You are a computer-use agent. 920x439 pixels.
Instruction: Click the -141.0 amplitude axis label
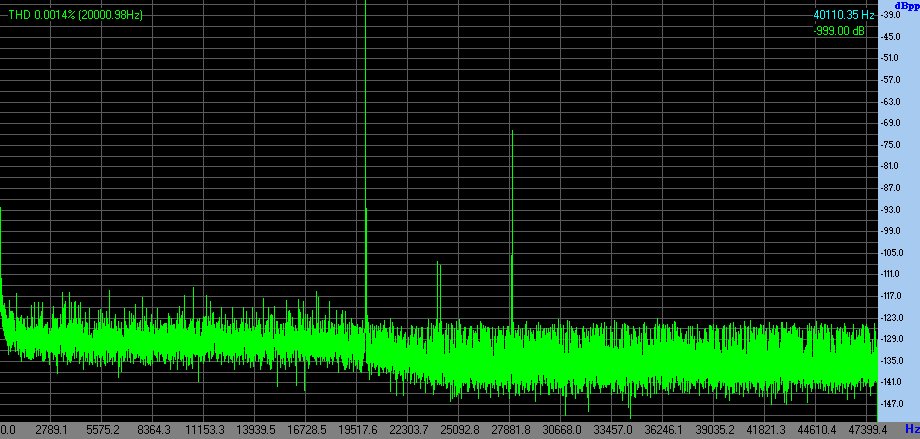pyautogui.click(x=893, y=382)
